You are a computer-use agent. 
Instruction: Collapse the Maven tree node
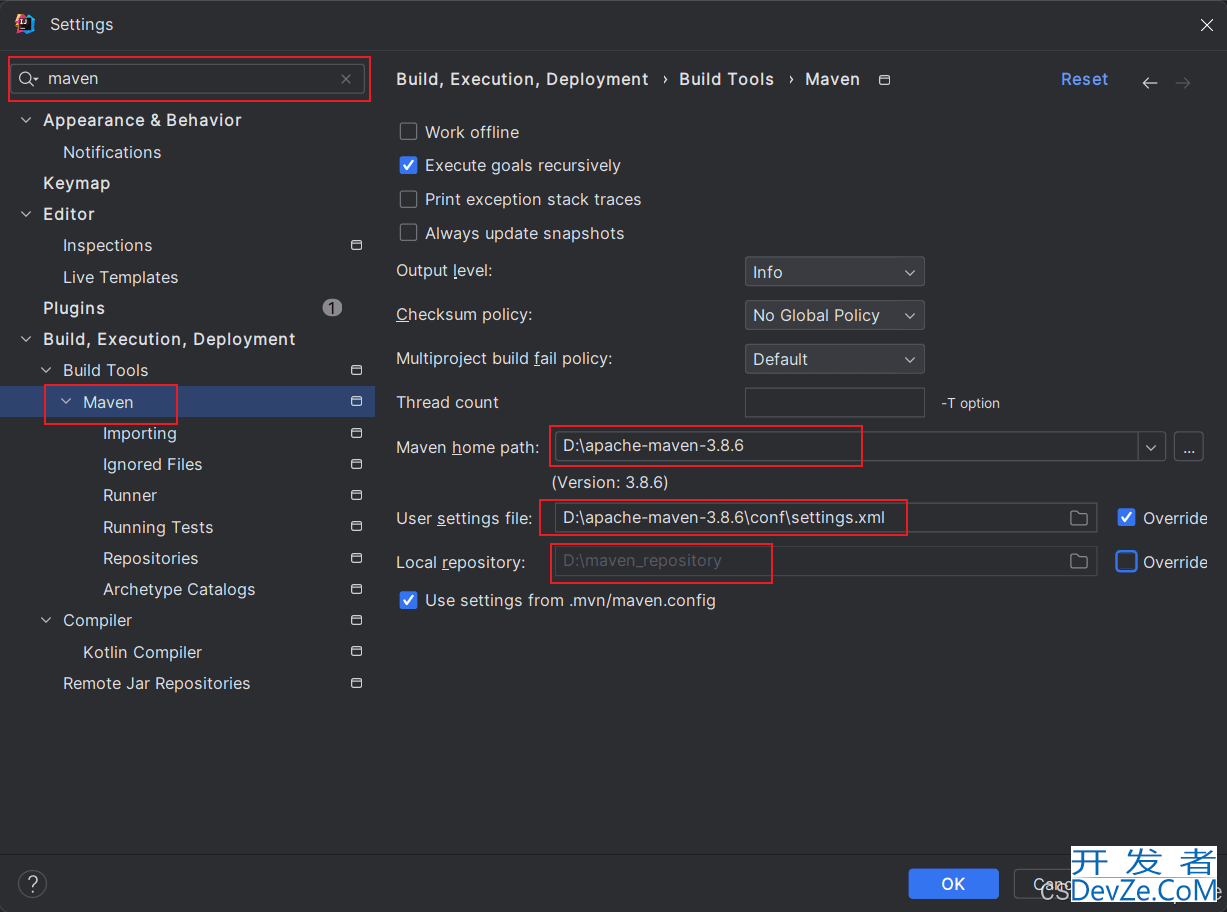click(67, 402)
